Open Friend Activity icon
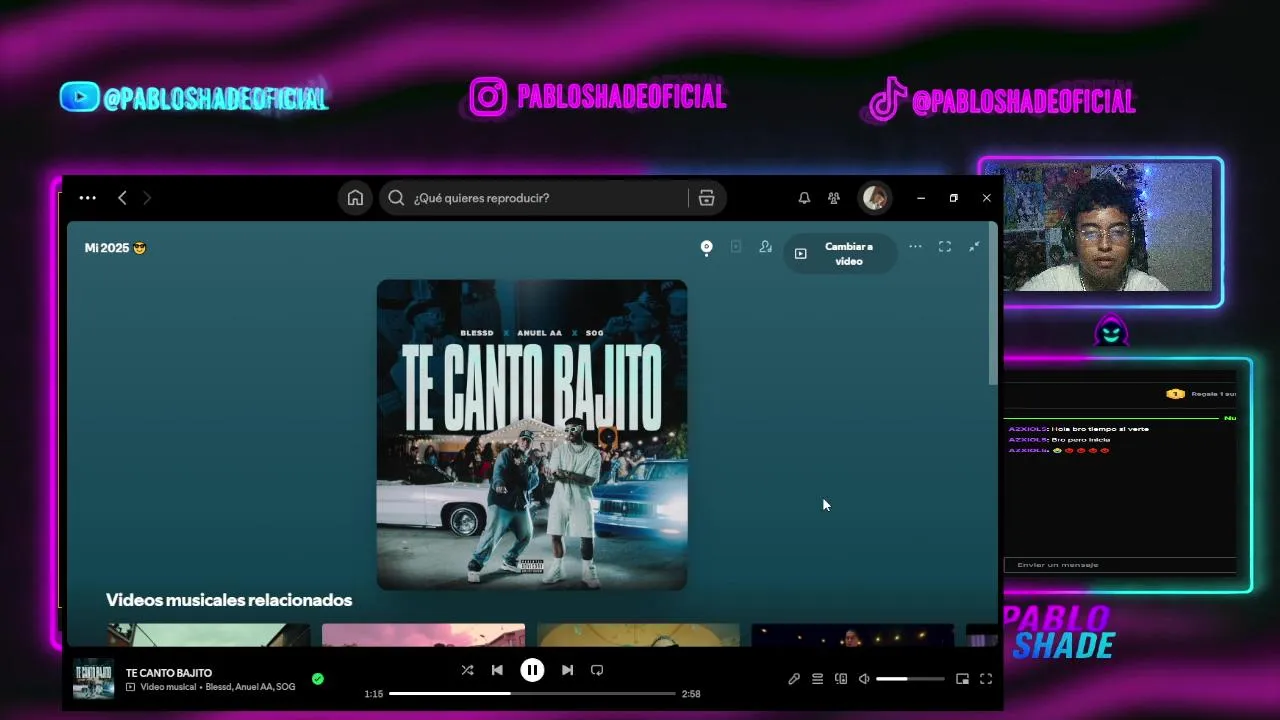Viewport: 1280px width, 720px height. 834,198
